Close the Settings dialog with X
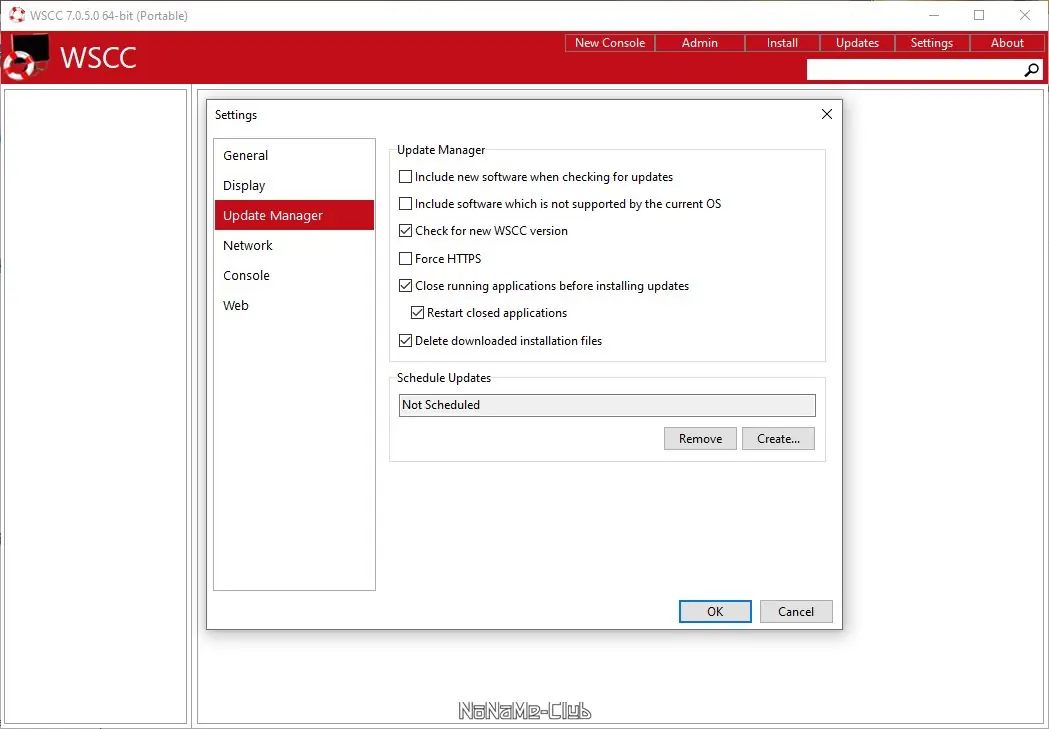 (827, 114)
